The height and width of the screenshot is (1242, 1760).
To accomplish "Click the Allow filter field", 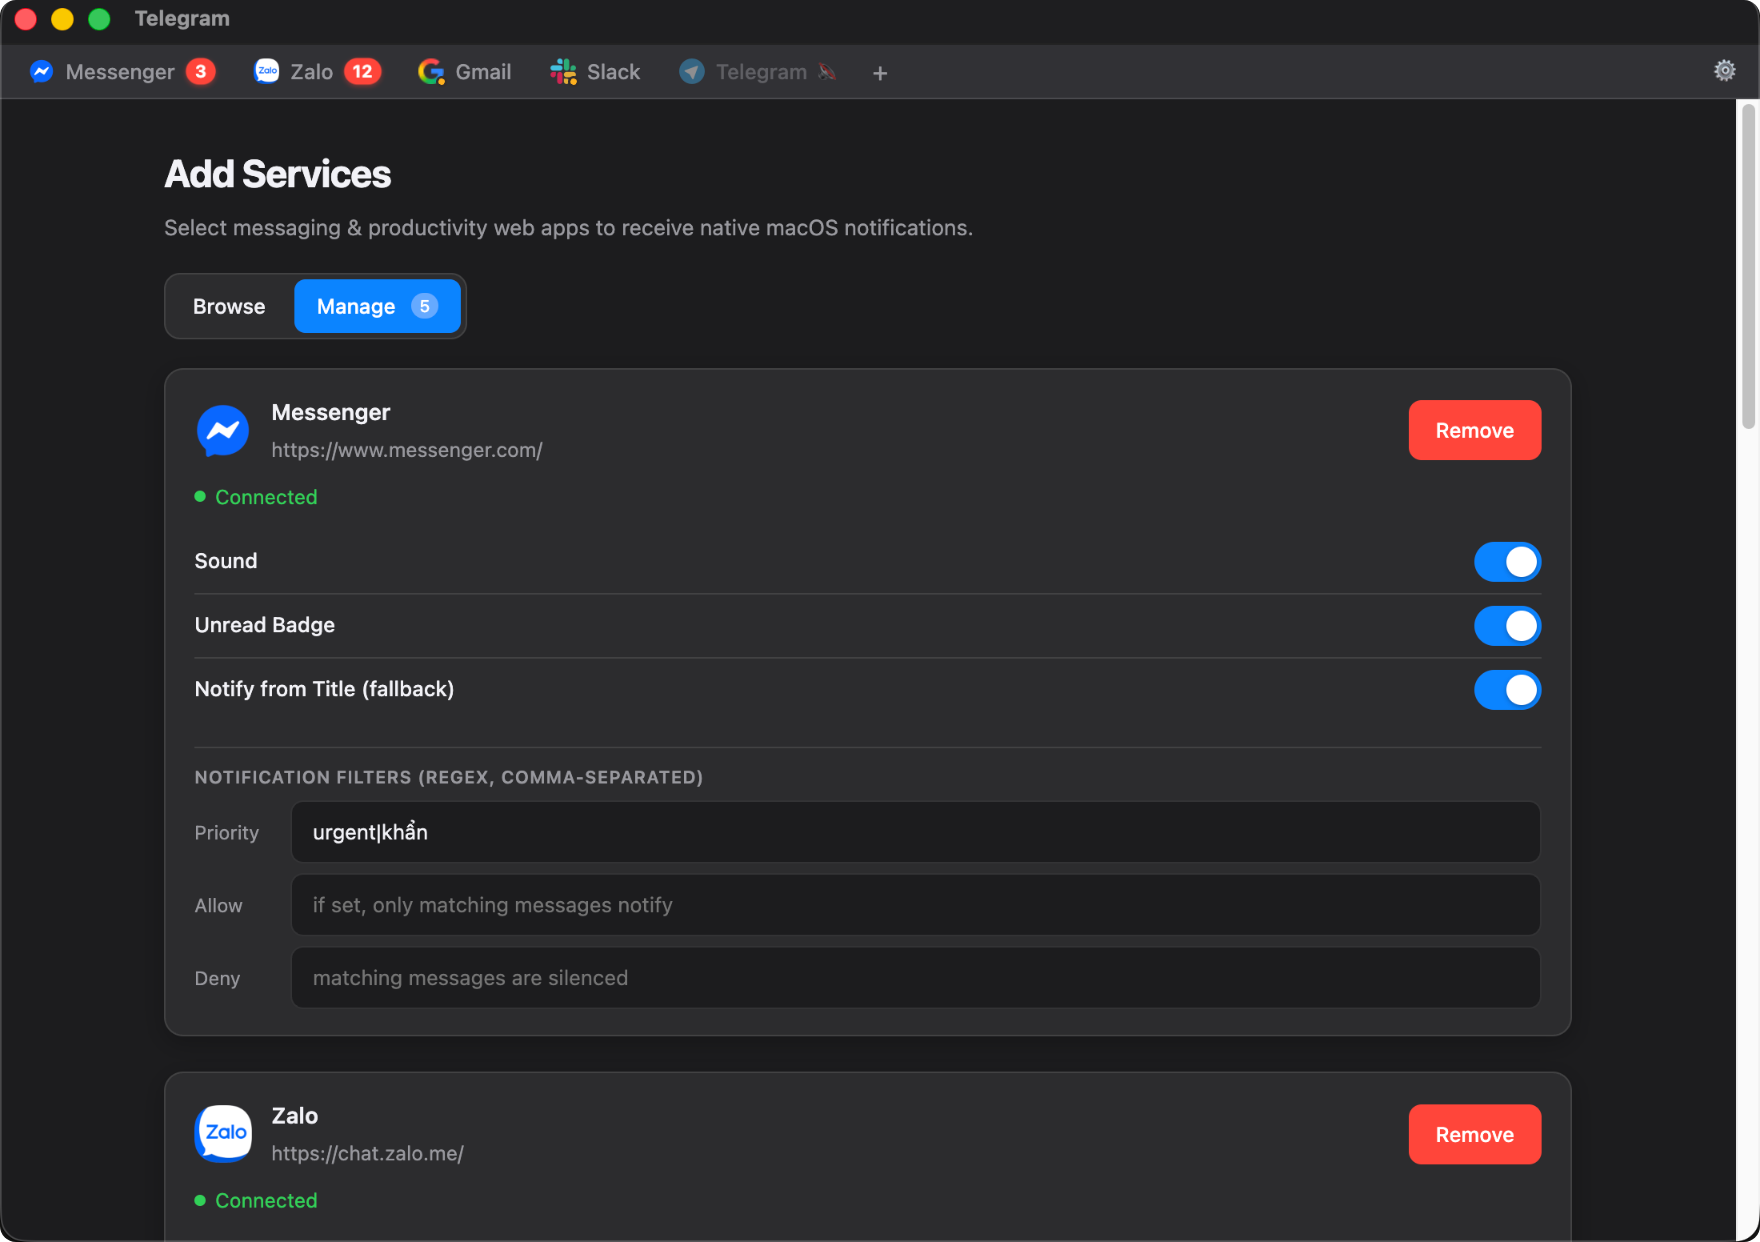I will coord(915,905).
